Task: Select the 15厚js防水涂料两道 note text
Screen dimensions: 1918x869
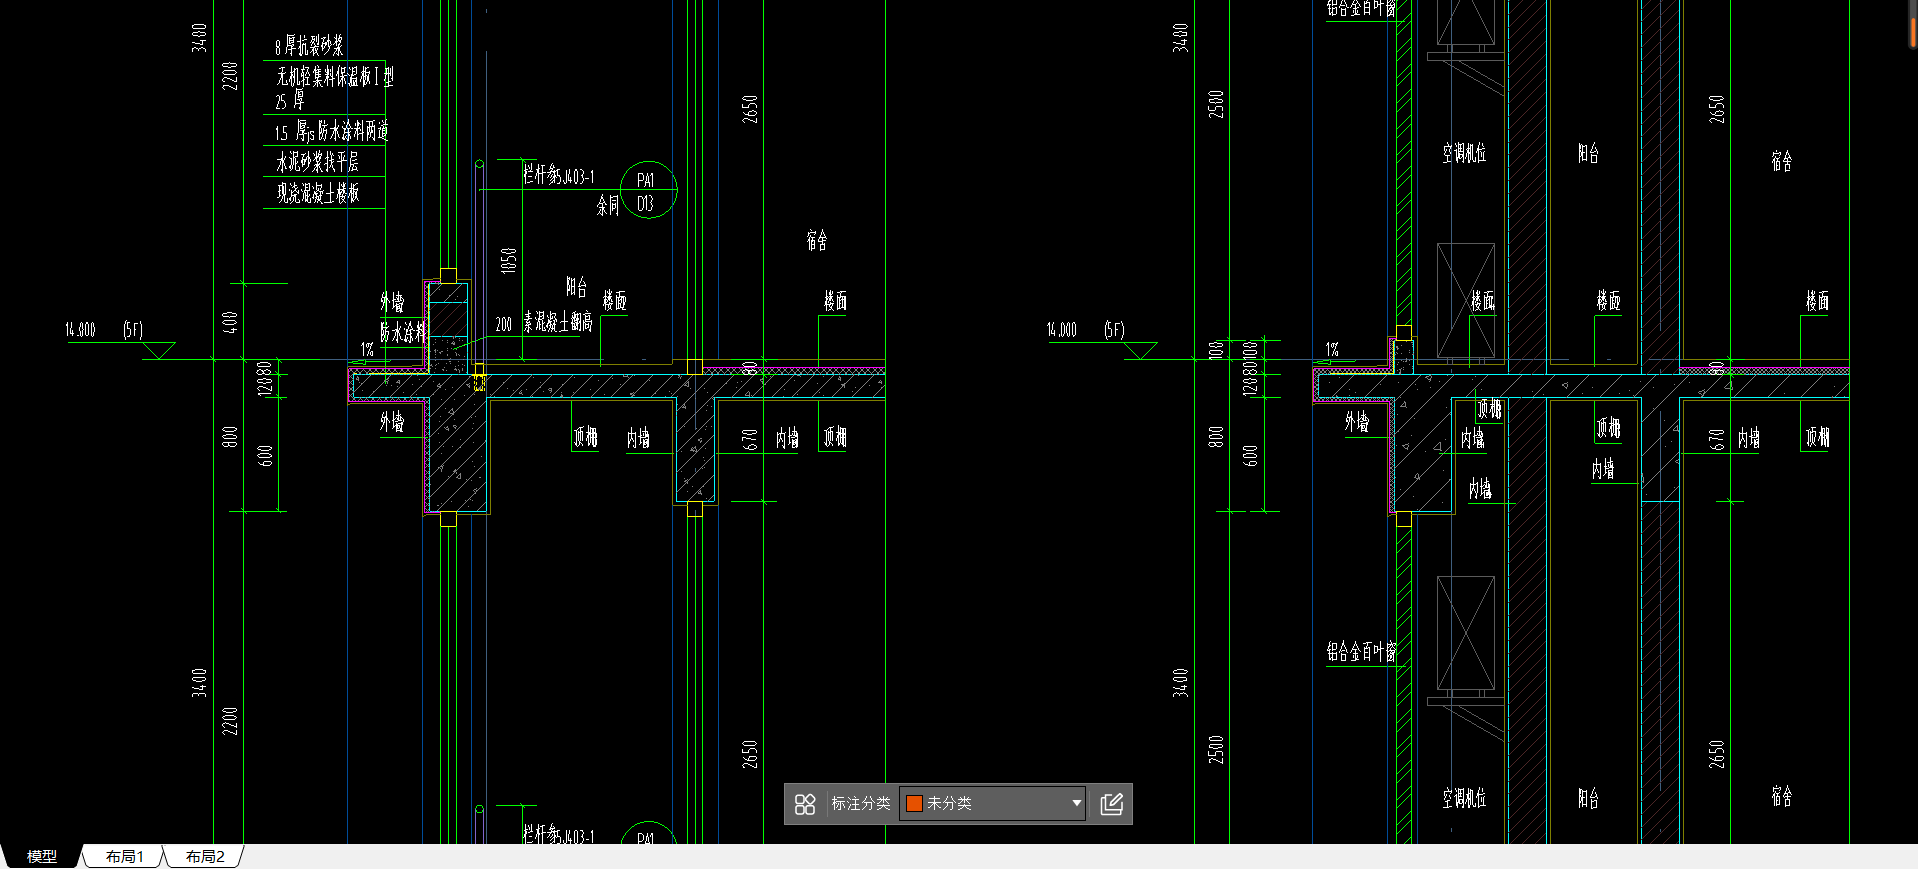Action: pos(331,131)
